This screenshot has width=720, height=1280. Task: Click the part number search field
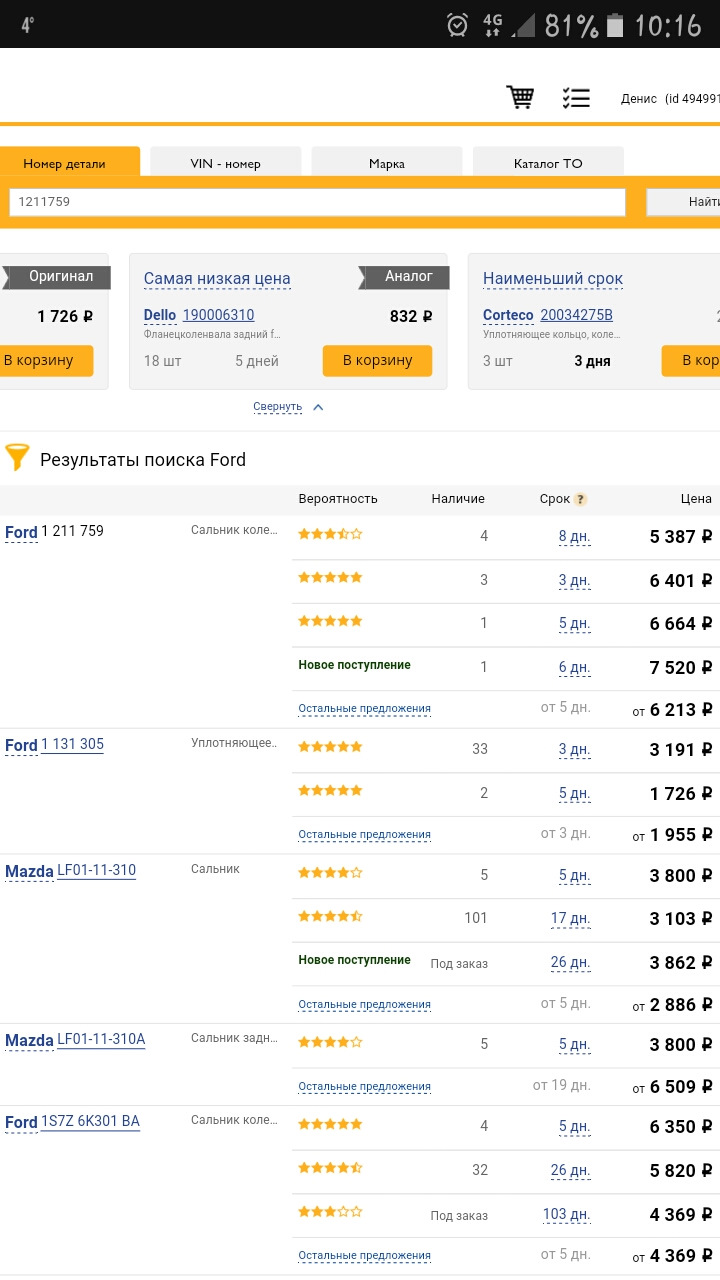point(317,202)
